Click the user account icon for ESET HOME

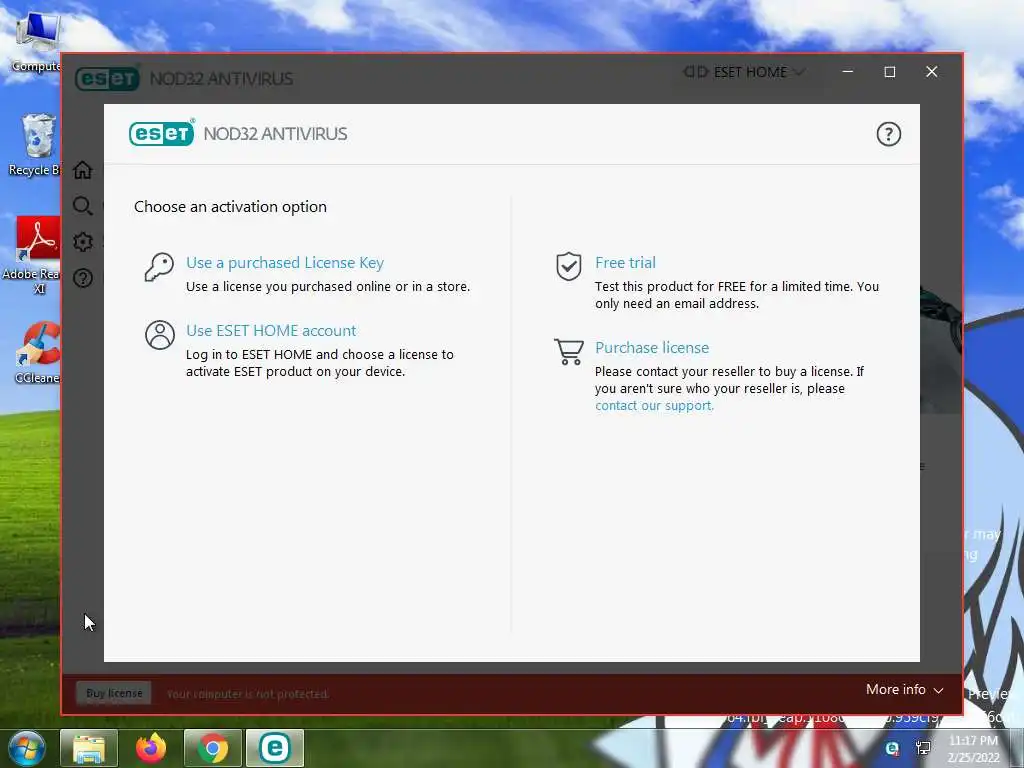(x=160, y=335)
